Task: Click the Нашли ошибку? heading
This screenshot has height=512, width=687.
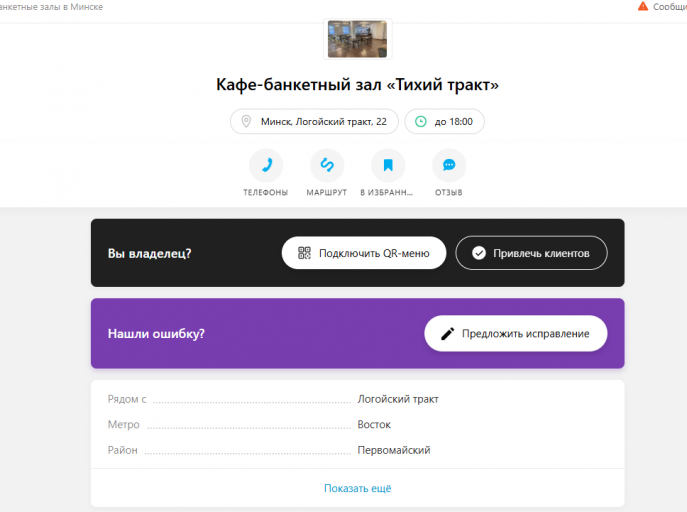Action: click(156, 334)
